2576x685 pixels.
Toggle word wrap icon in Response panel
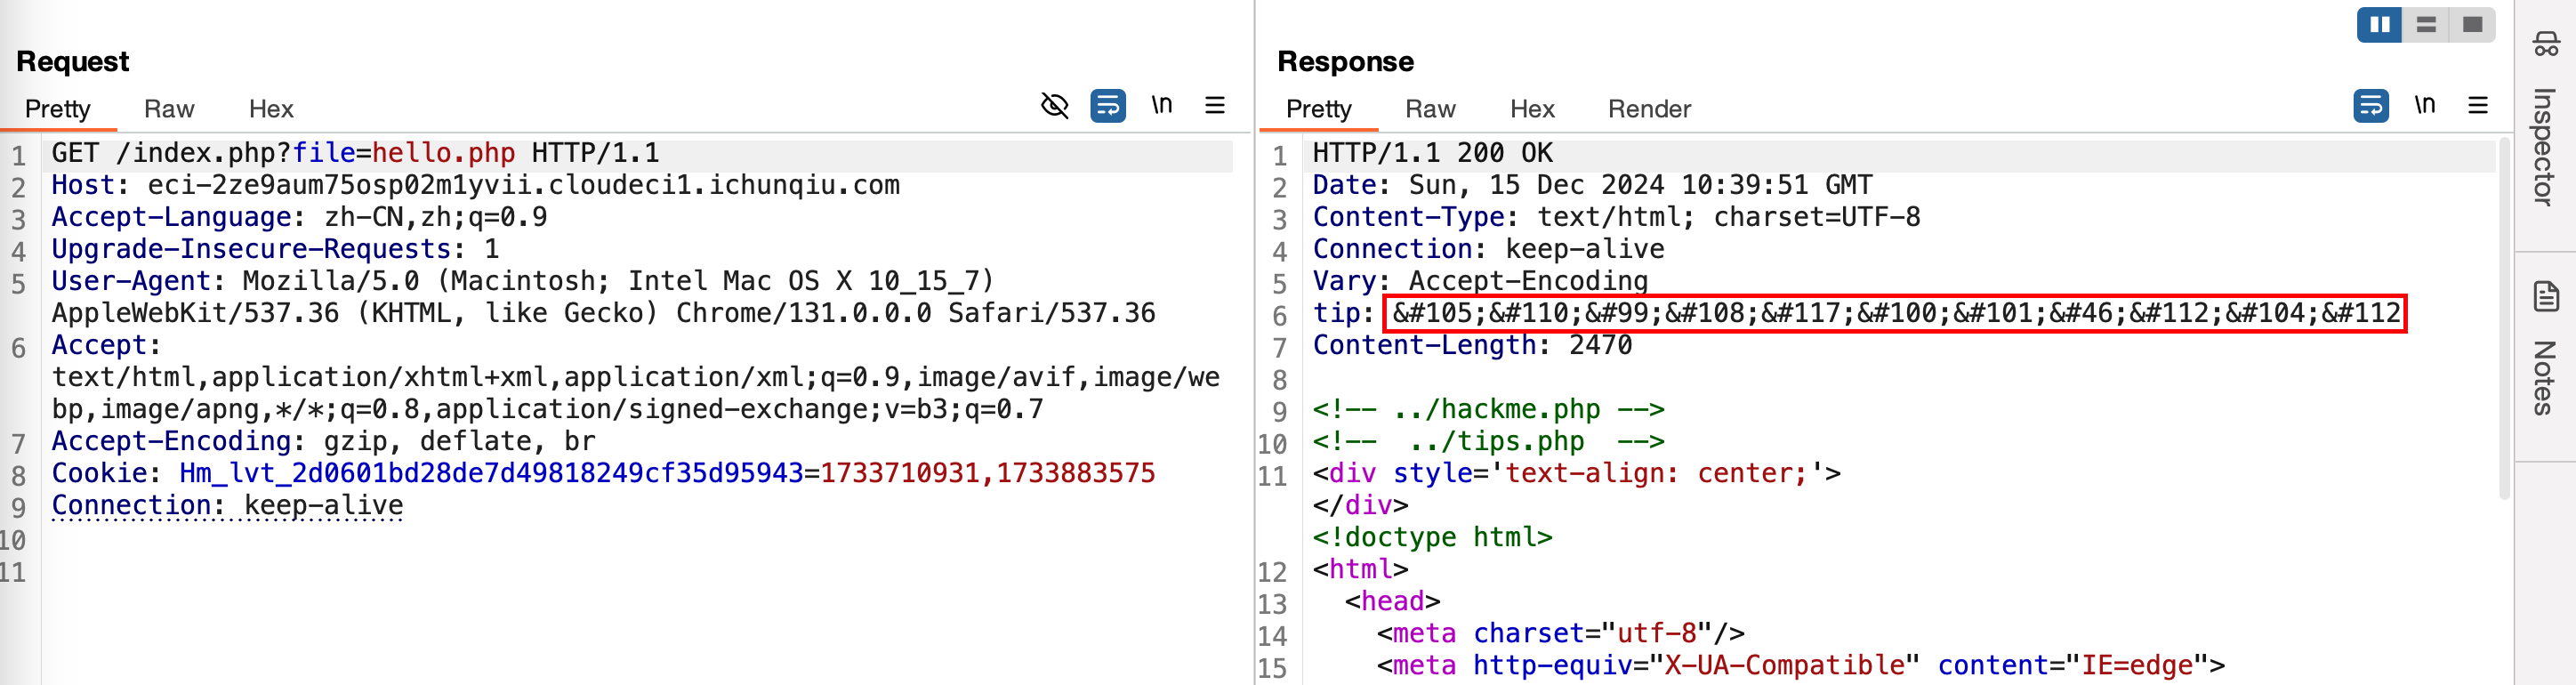pyautogui.click(x=2371, y=105)
